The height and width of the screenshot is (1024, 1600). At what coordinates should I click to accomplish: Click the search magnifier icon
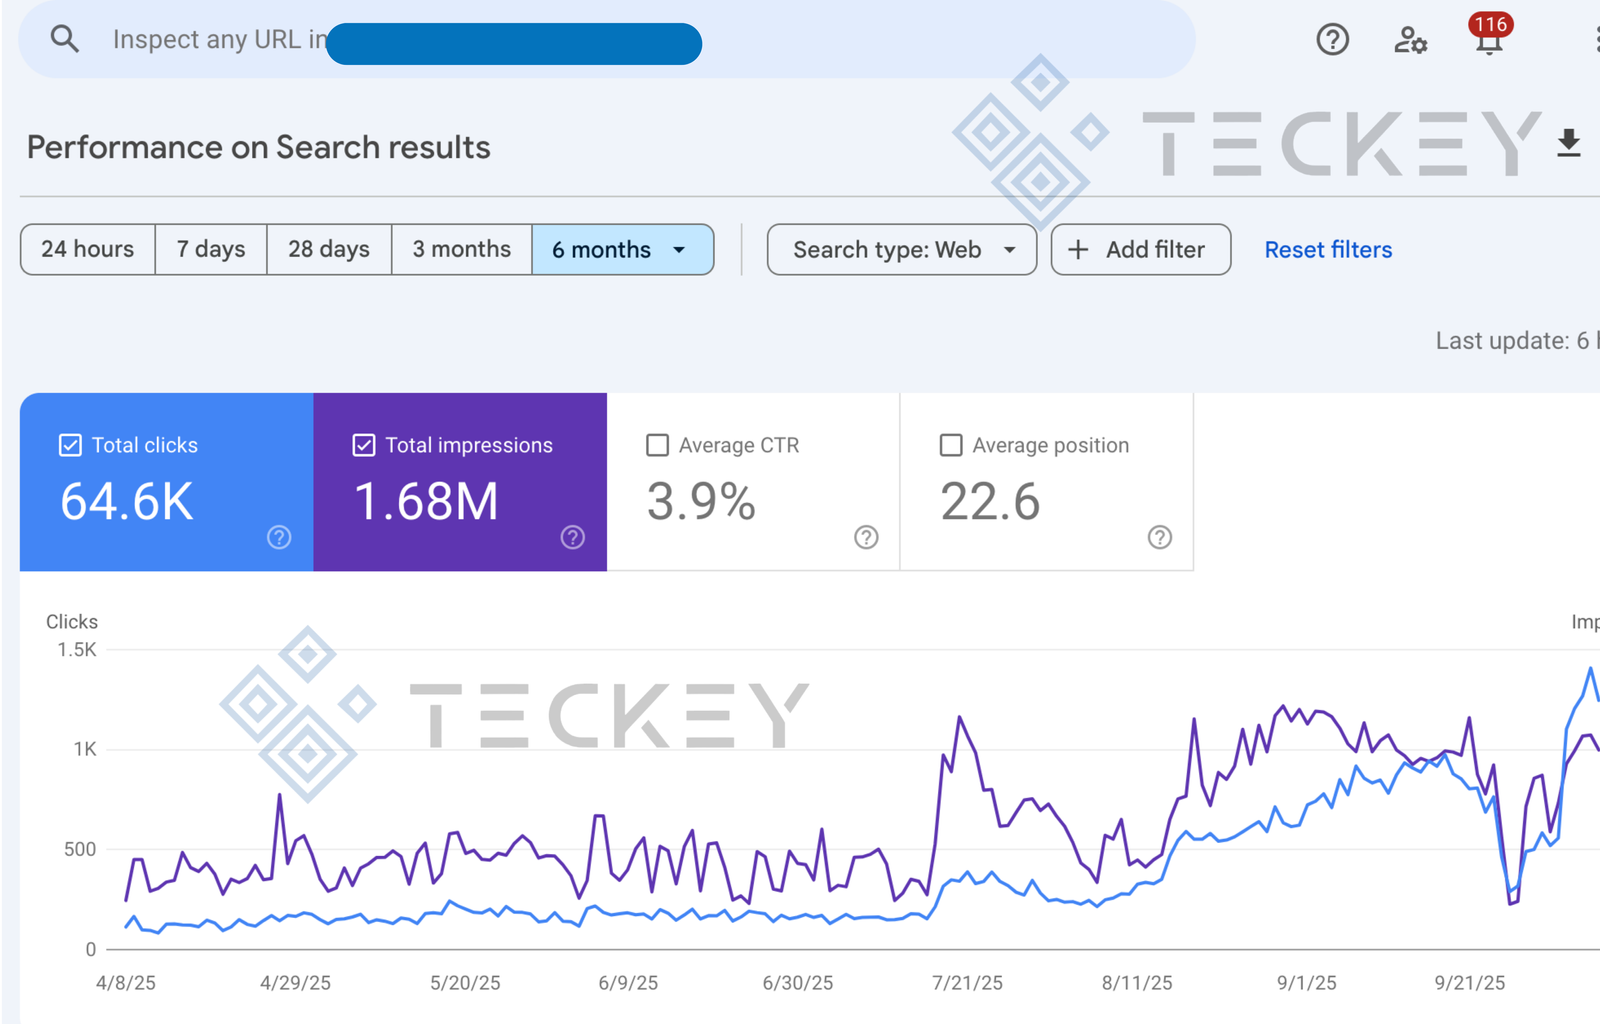(x=65, y=39)
